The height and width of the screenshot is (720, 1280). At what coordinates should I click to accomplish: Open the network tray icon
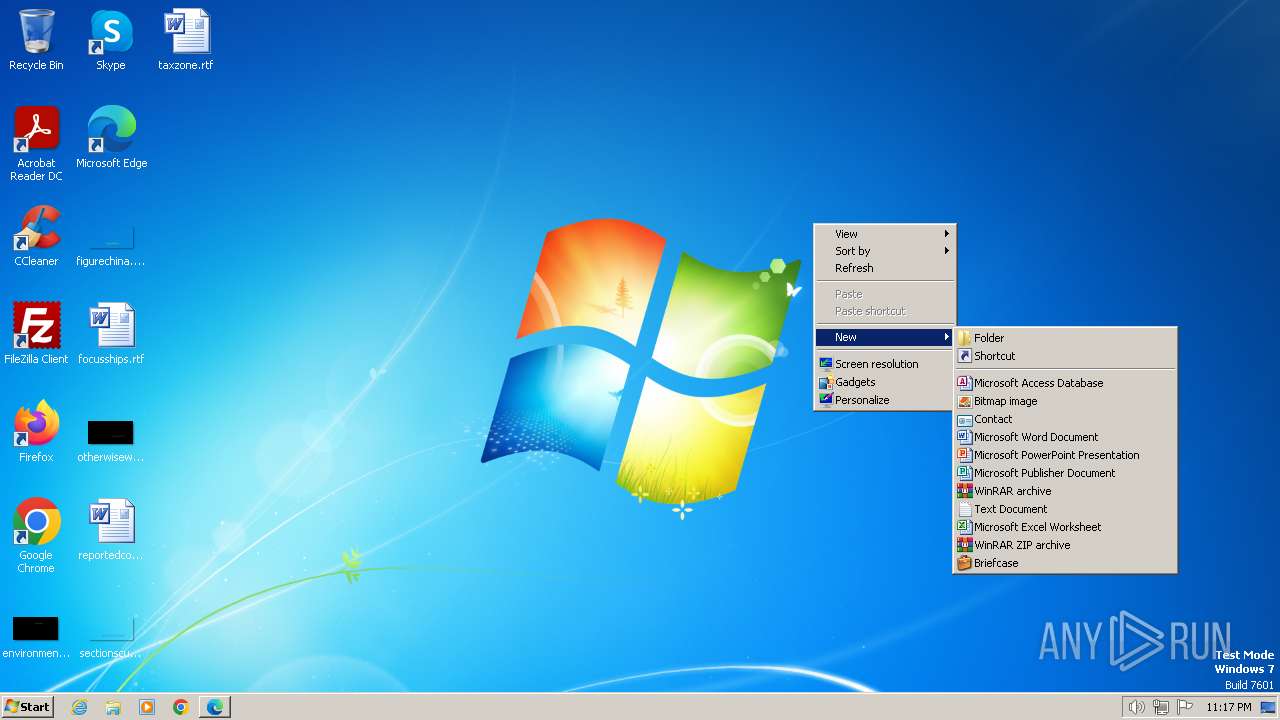pyautogui.click(x=1161, y=707)
